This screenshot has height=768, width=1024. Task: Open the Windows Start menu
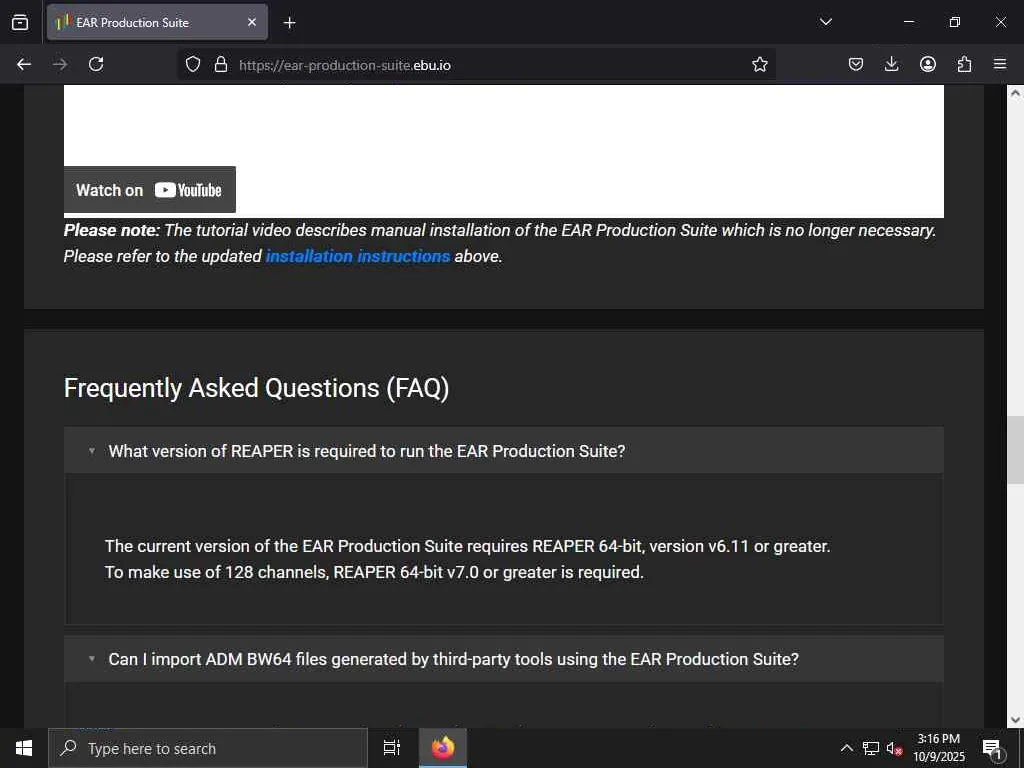[x=24, y=748]
